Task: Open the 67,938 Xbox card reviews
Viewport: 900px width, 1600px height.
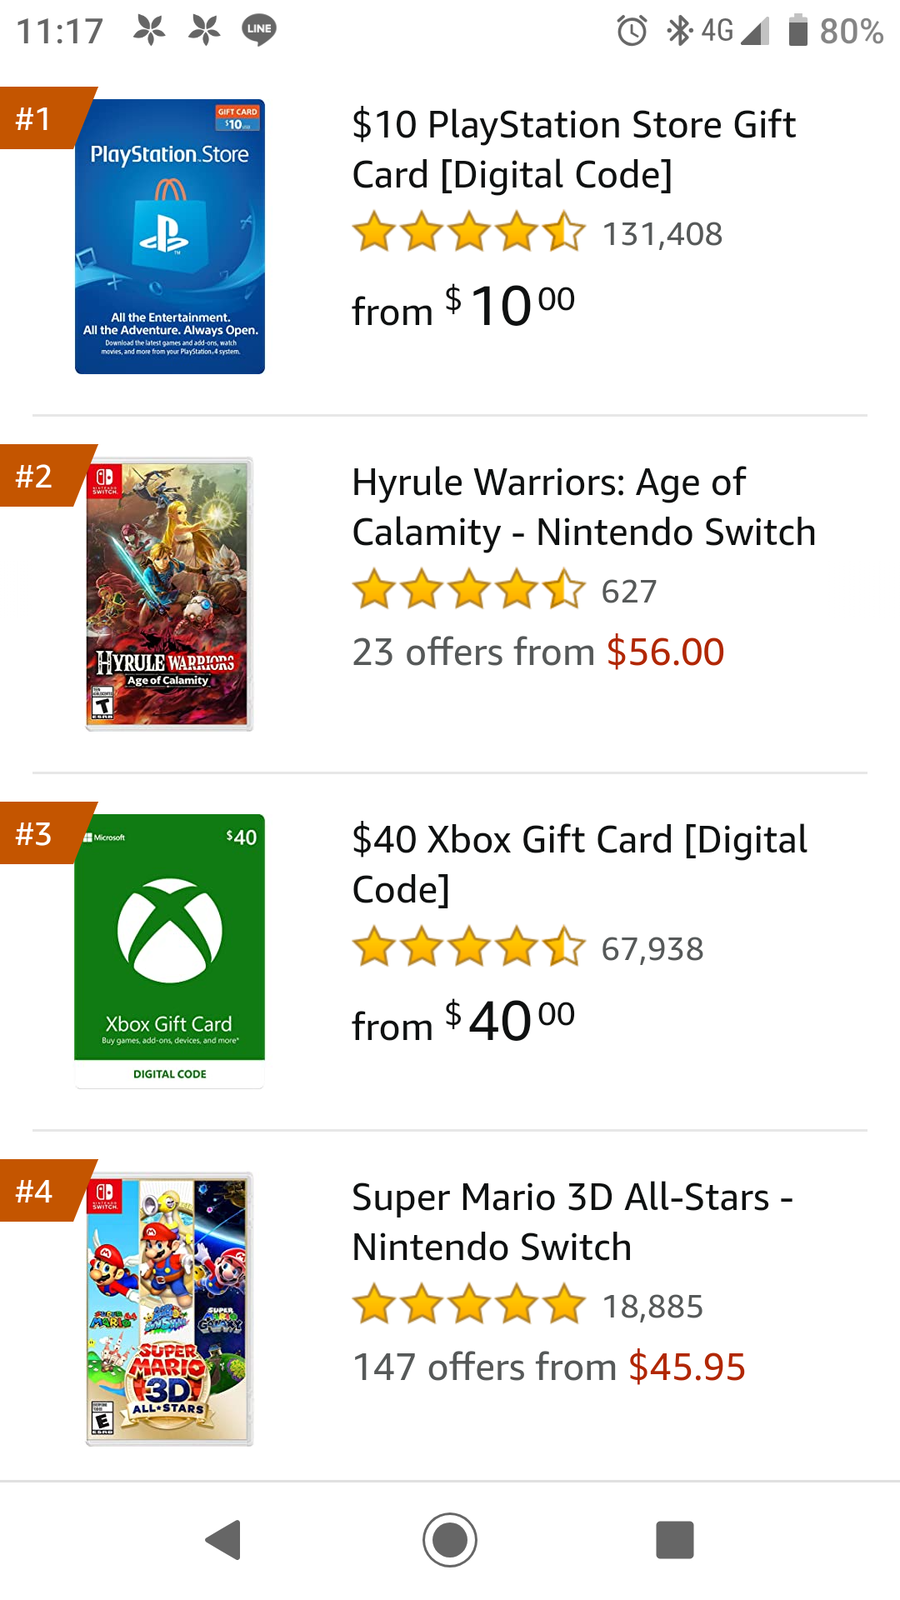Action: (x=652, y=948)
